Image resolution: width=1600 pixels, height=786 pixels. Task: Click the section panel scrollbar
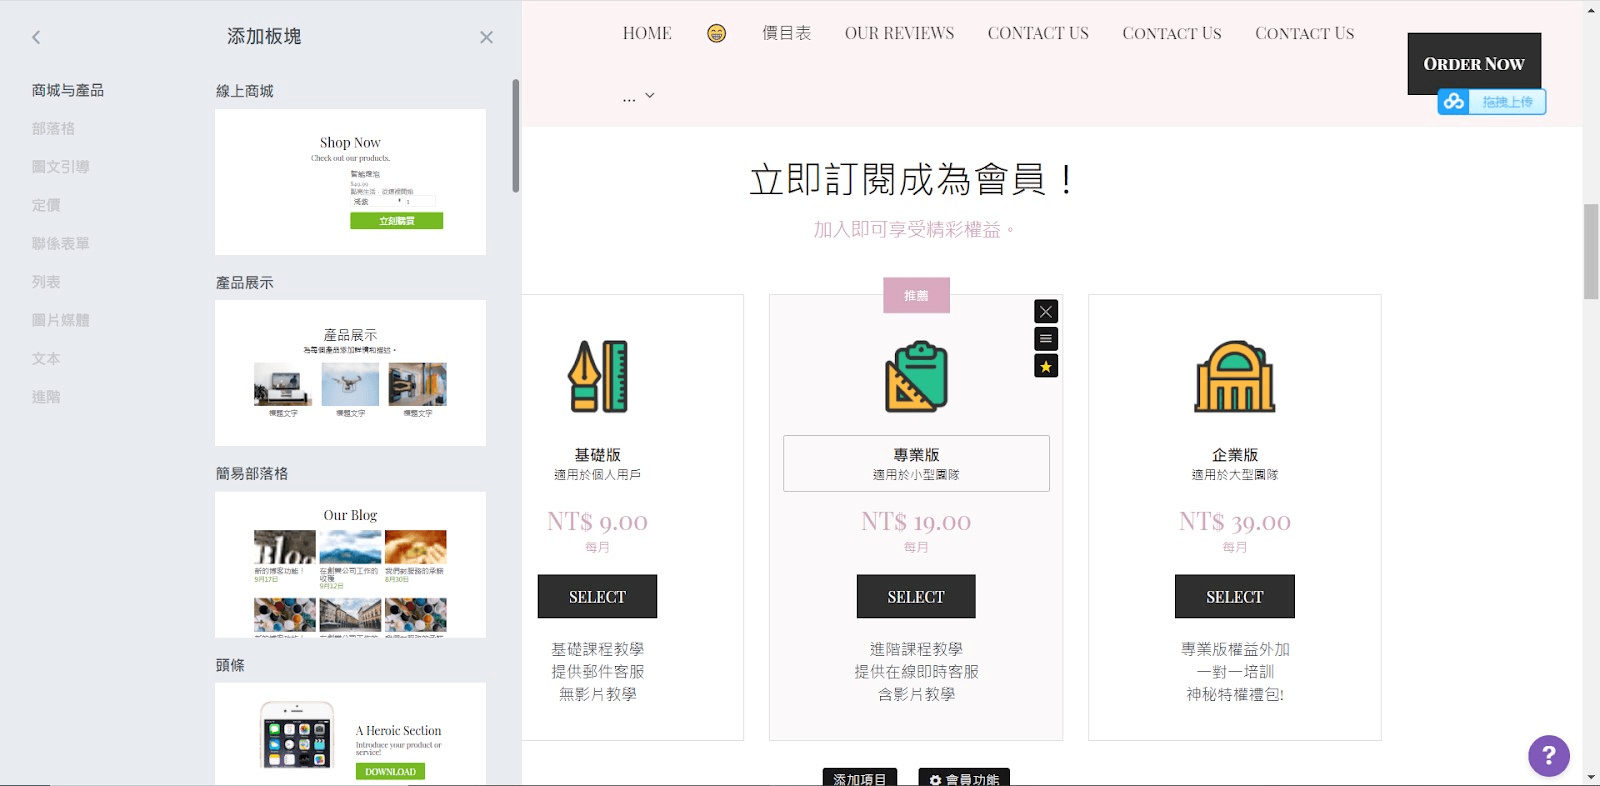pyautogui.click(x=516, y=136)
